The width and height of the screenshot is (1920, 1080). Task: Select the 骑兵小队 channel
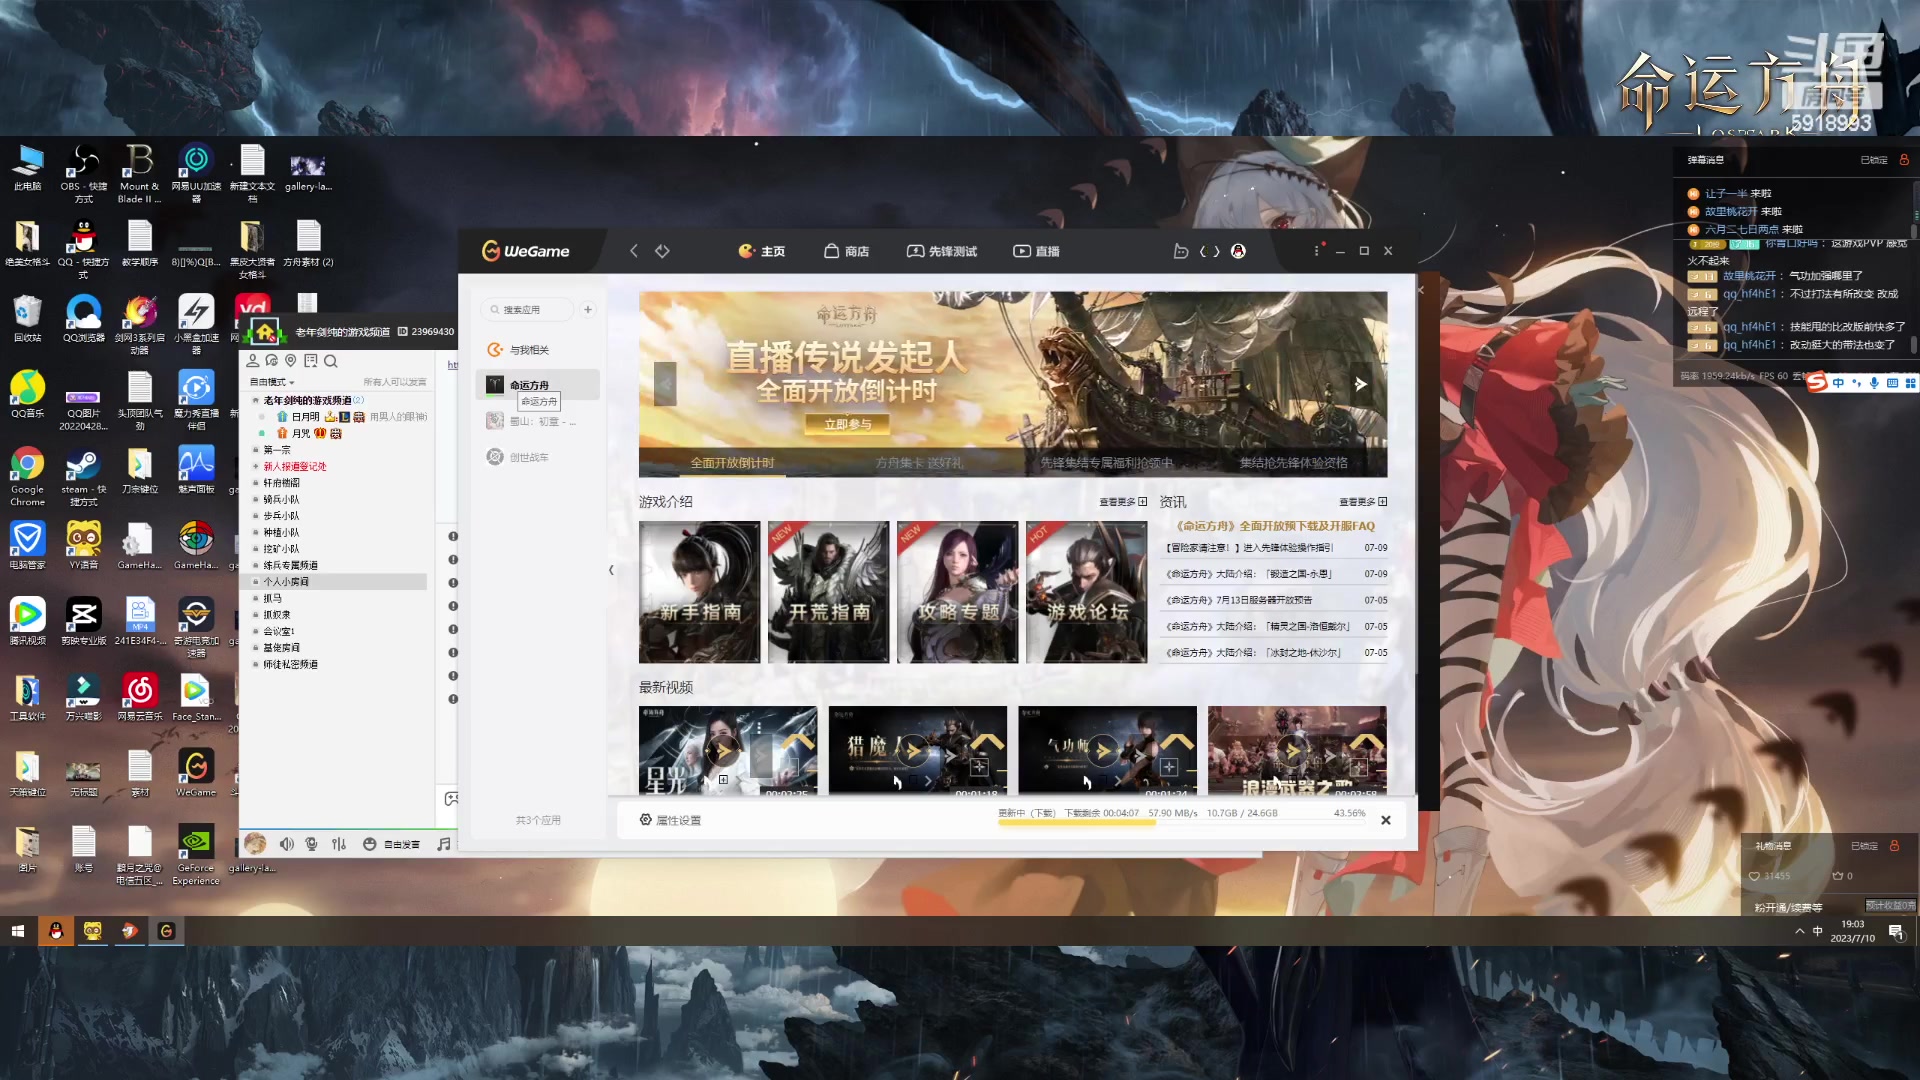click(281, 500)
